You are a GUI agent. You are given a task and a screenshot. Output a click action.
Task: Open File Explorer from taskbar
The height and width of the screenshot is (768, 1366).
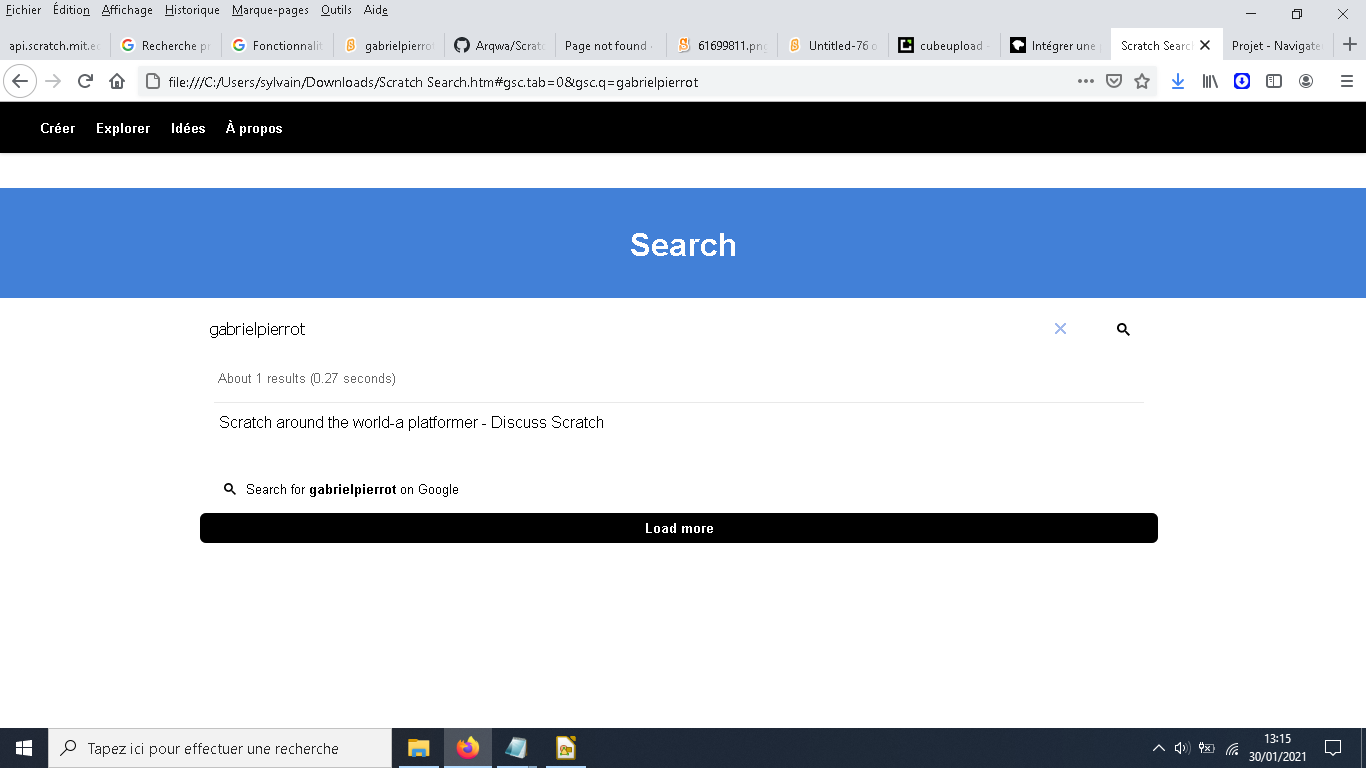tap(419, 748)
